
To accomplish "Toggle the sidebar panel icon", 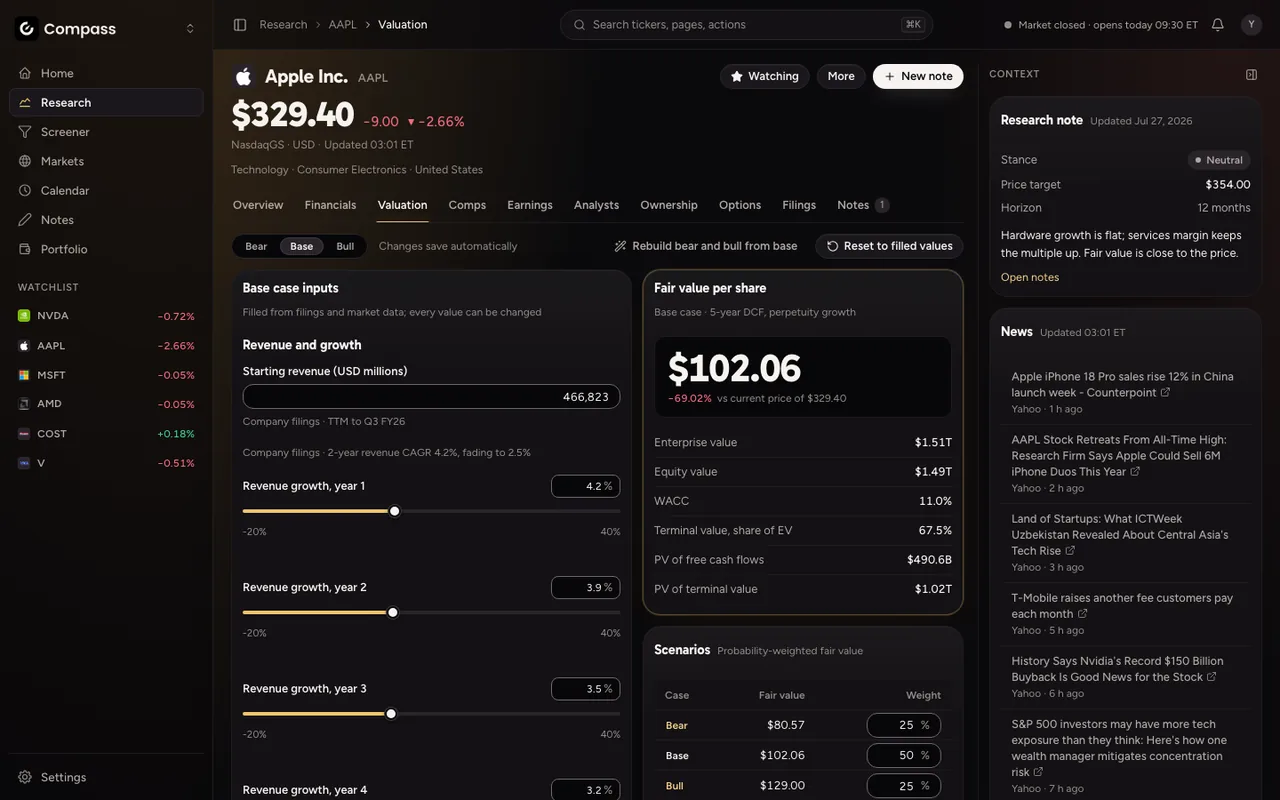I will (x=240, y=24).
